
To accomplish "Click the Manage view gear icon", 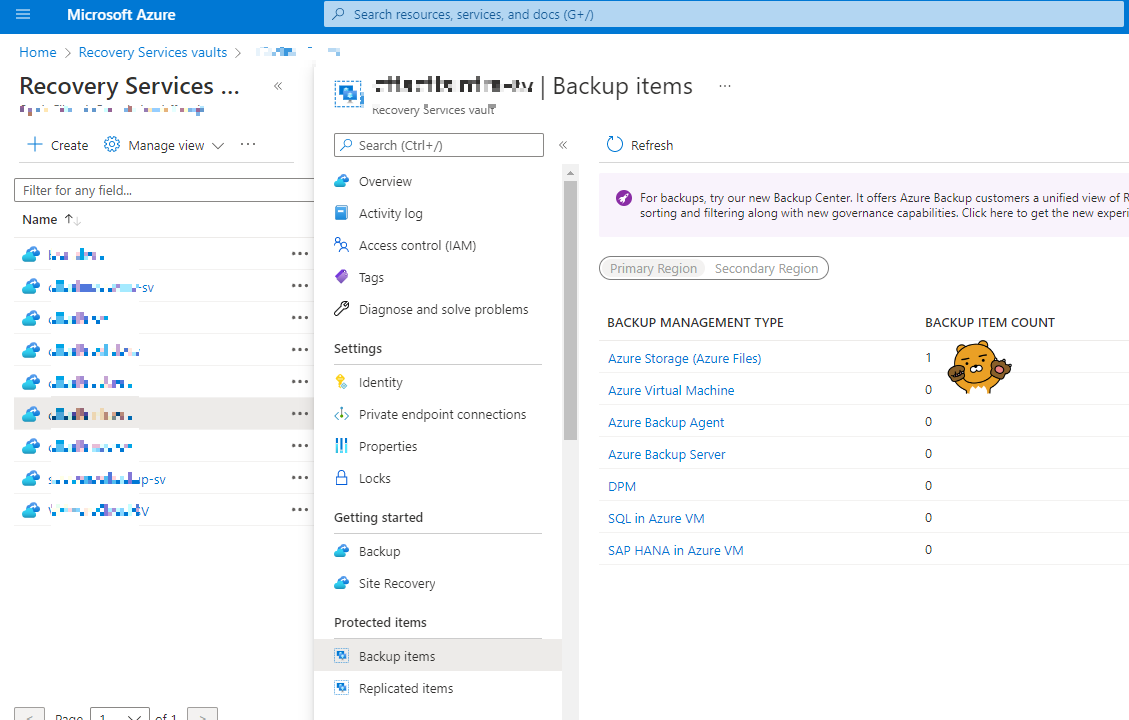I will click(112, 145).
